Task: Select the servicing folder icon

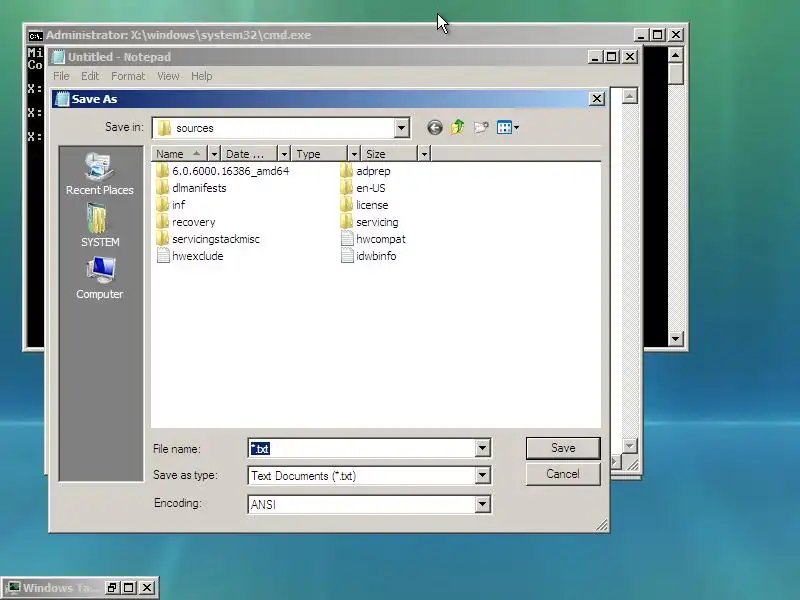Action: tap(346, 222)
